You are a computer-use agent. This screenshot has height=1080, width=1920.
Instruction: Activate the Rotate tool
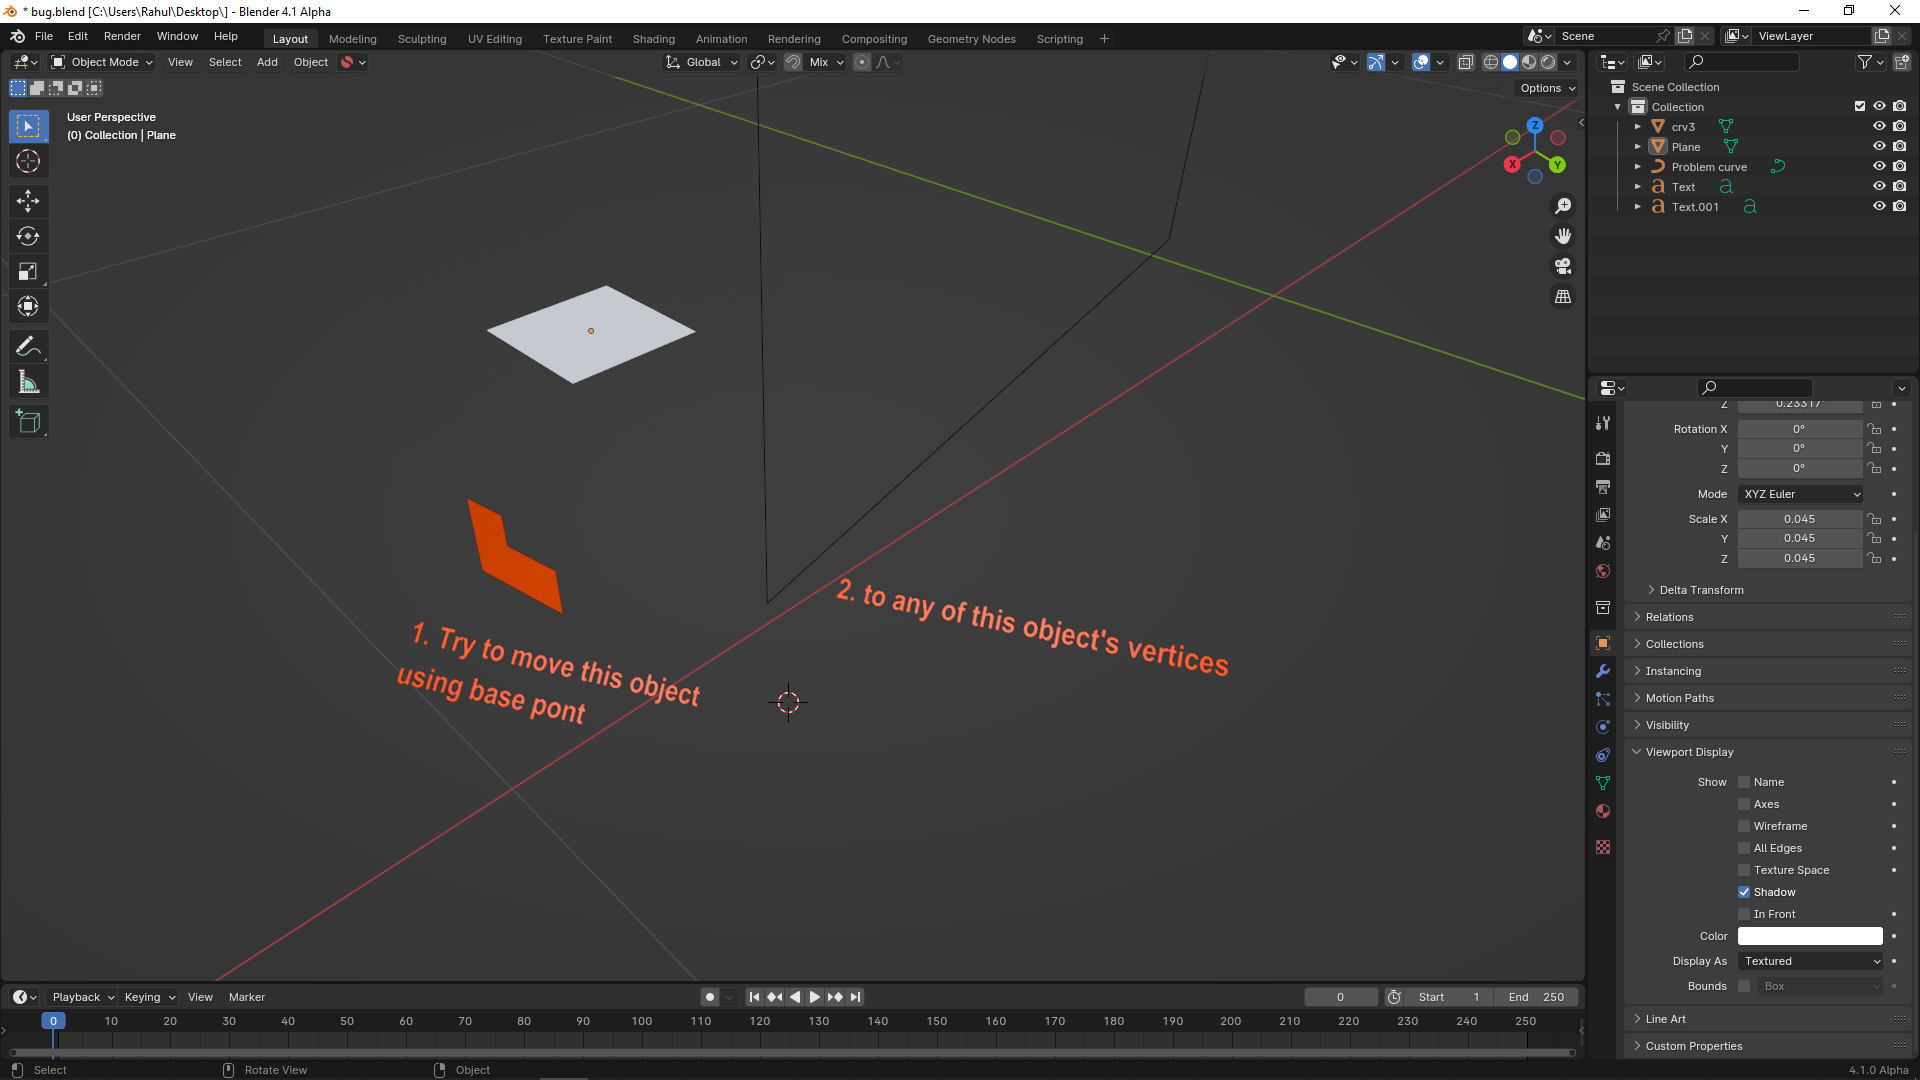coord(28,236)
